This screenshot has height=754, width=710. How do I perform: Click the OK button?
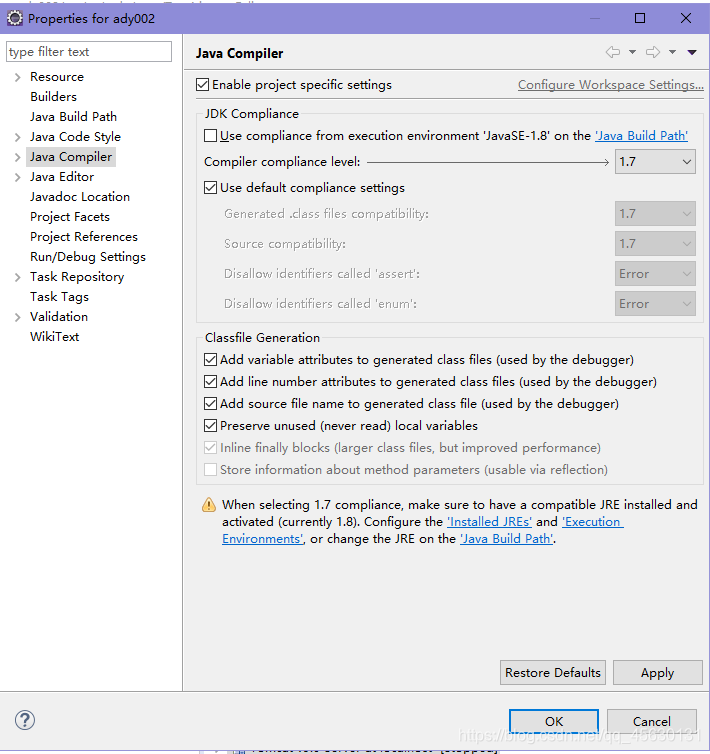(554, 721)
